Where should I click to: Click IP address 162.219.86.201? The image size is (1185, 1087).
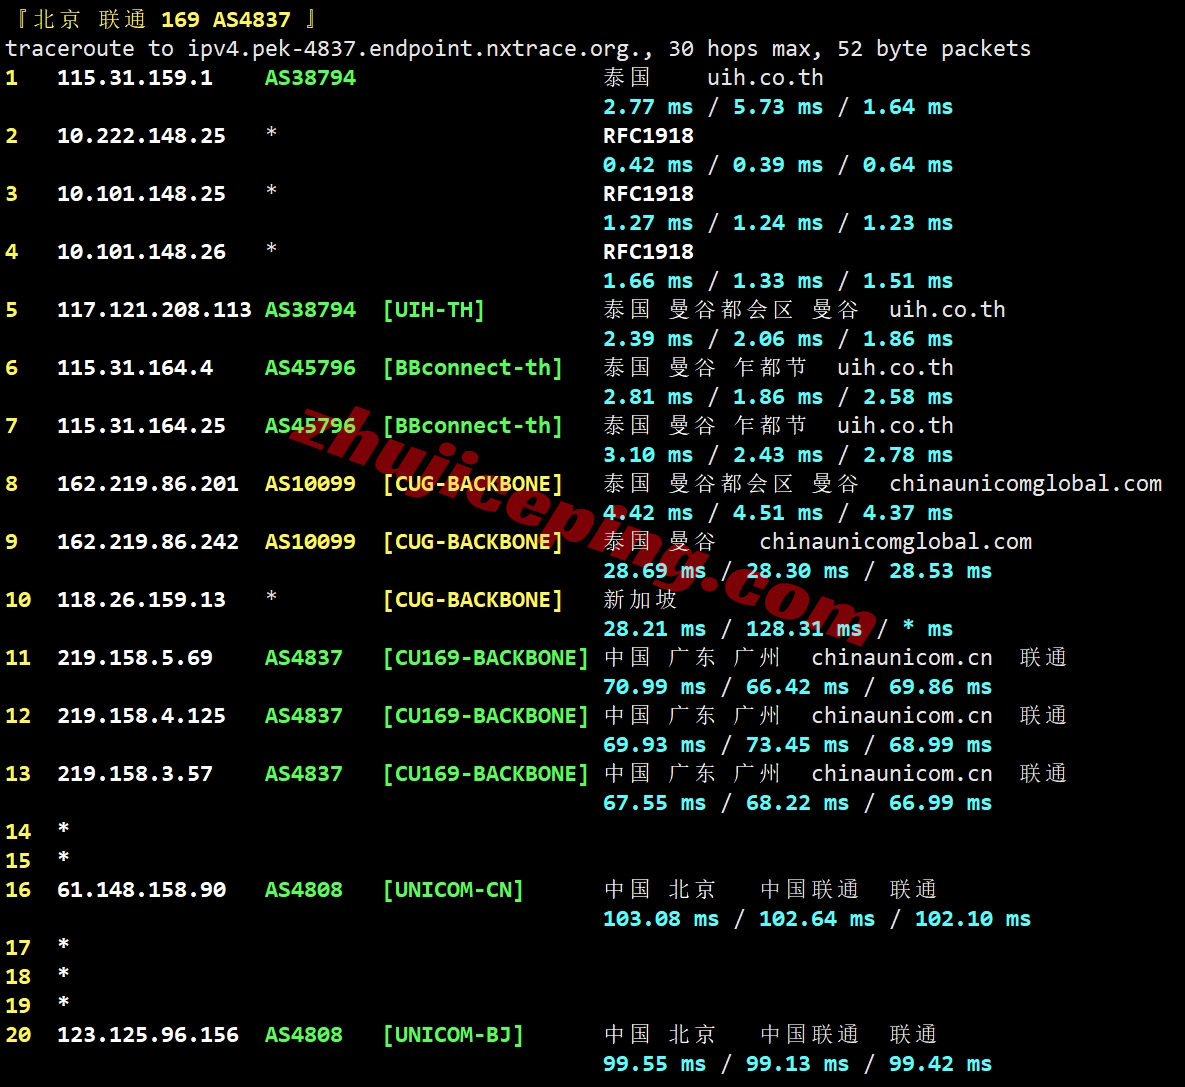click(147, 484)
